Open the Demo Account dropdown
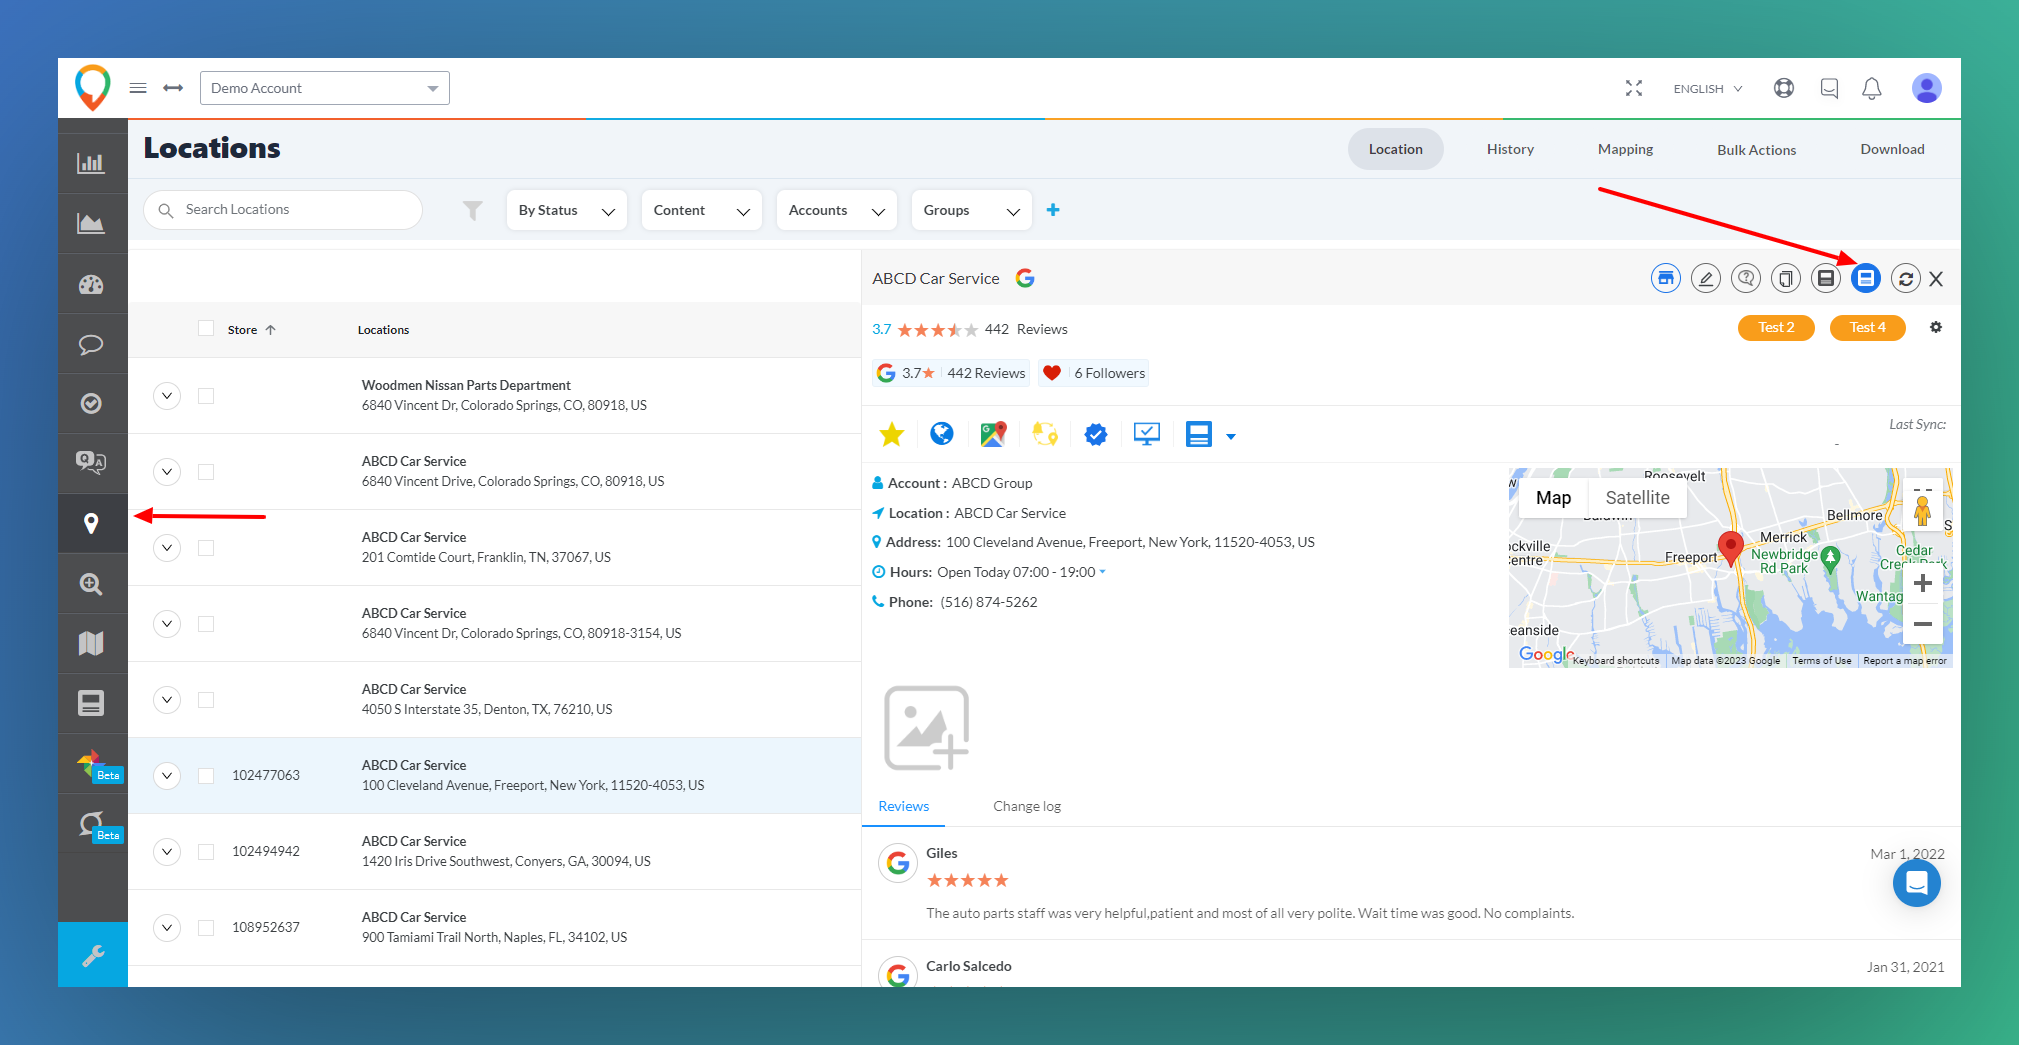 325,88
